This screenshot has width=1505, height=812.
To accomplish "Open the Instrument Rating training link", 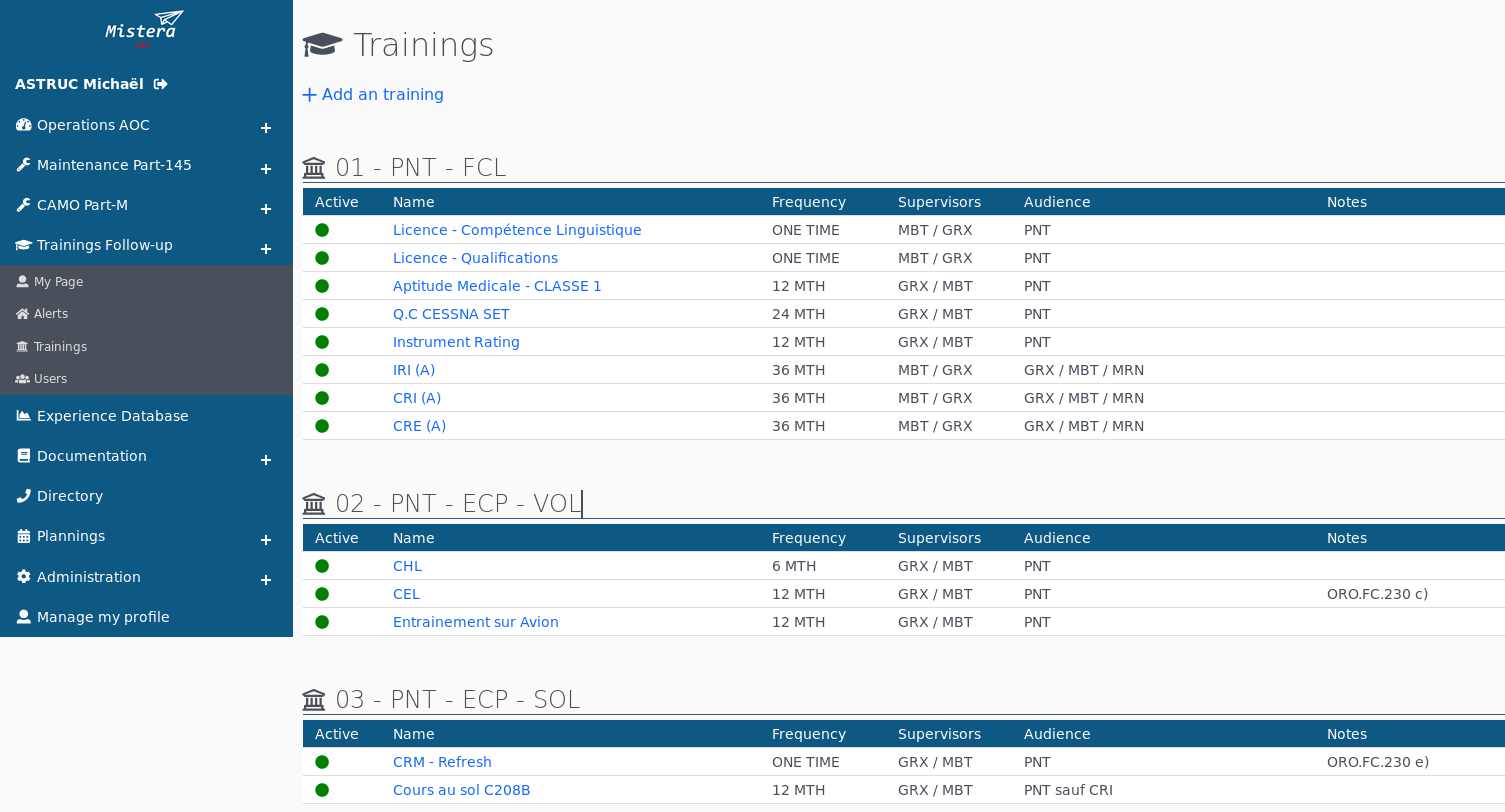I will point(456,342).
